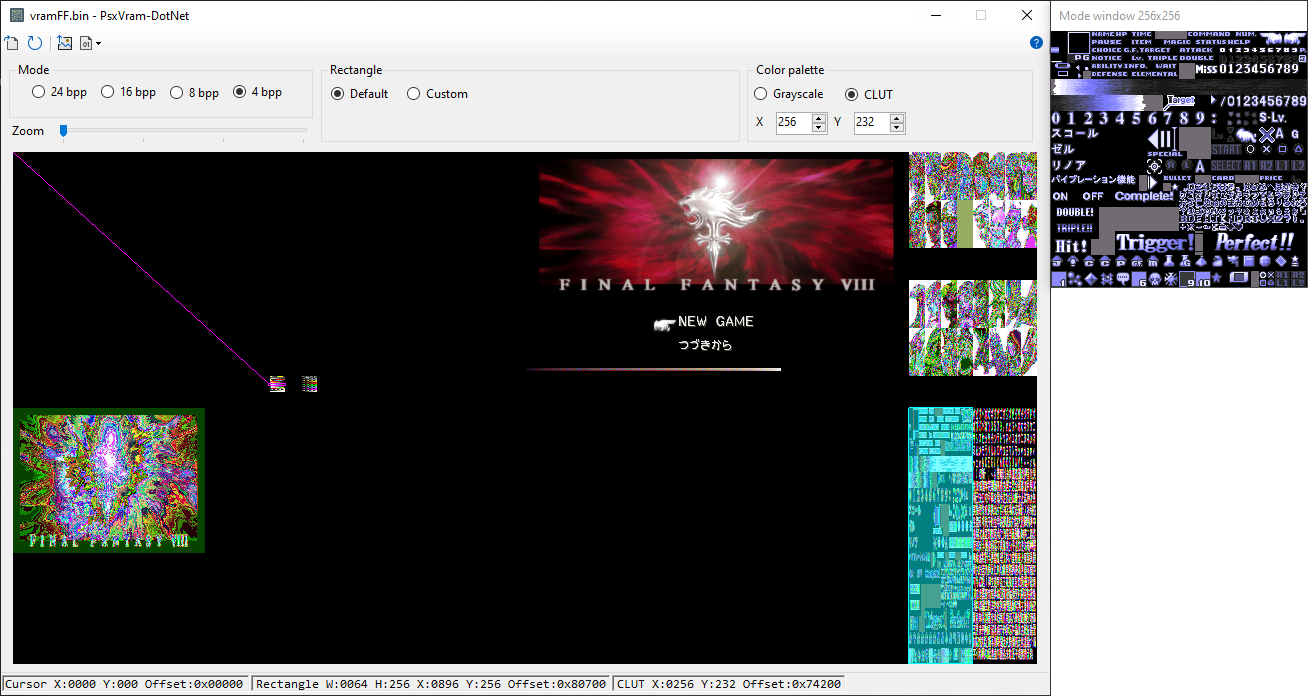Screen dimensions: 1308x696
Task: Select the 4 bpp mode
Action: click(257, 92)
